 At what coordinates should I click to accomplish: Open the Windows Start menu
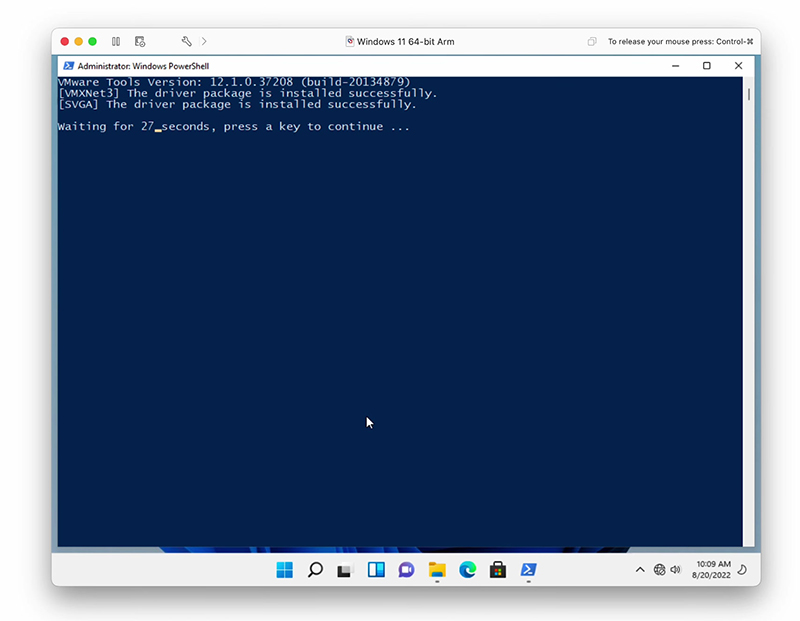[x=285, y=569]
